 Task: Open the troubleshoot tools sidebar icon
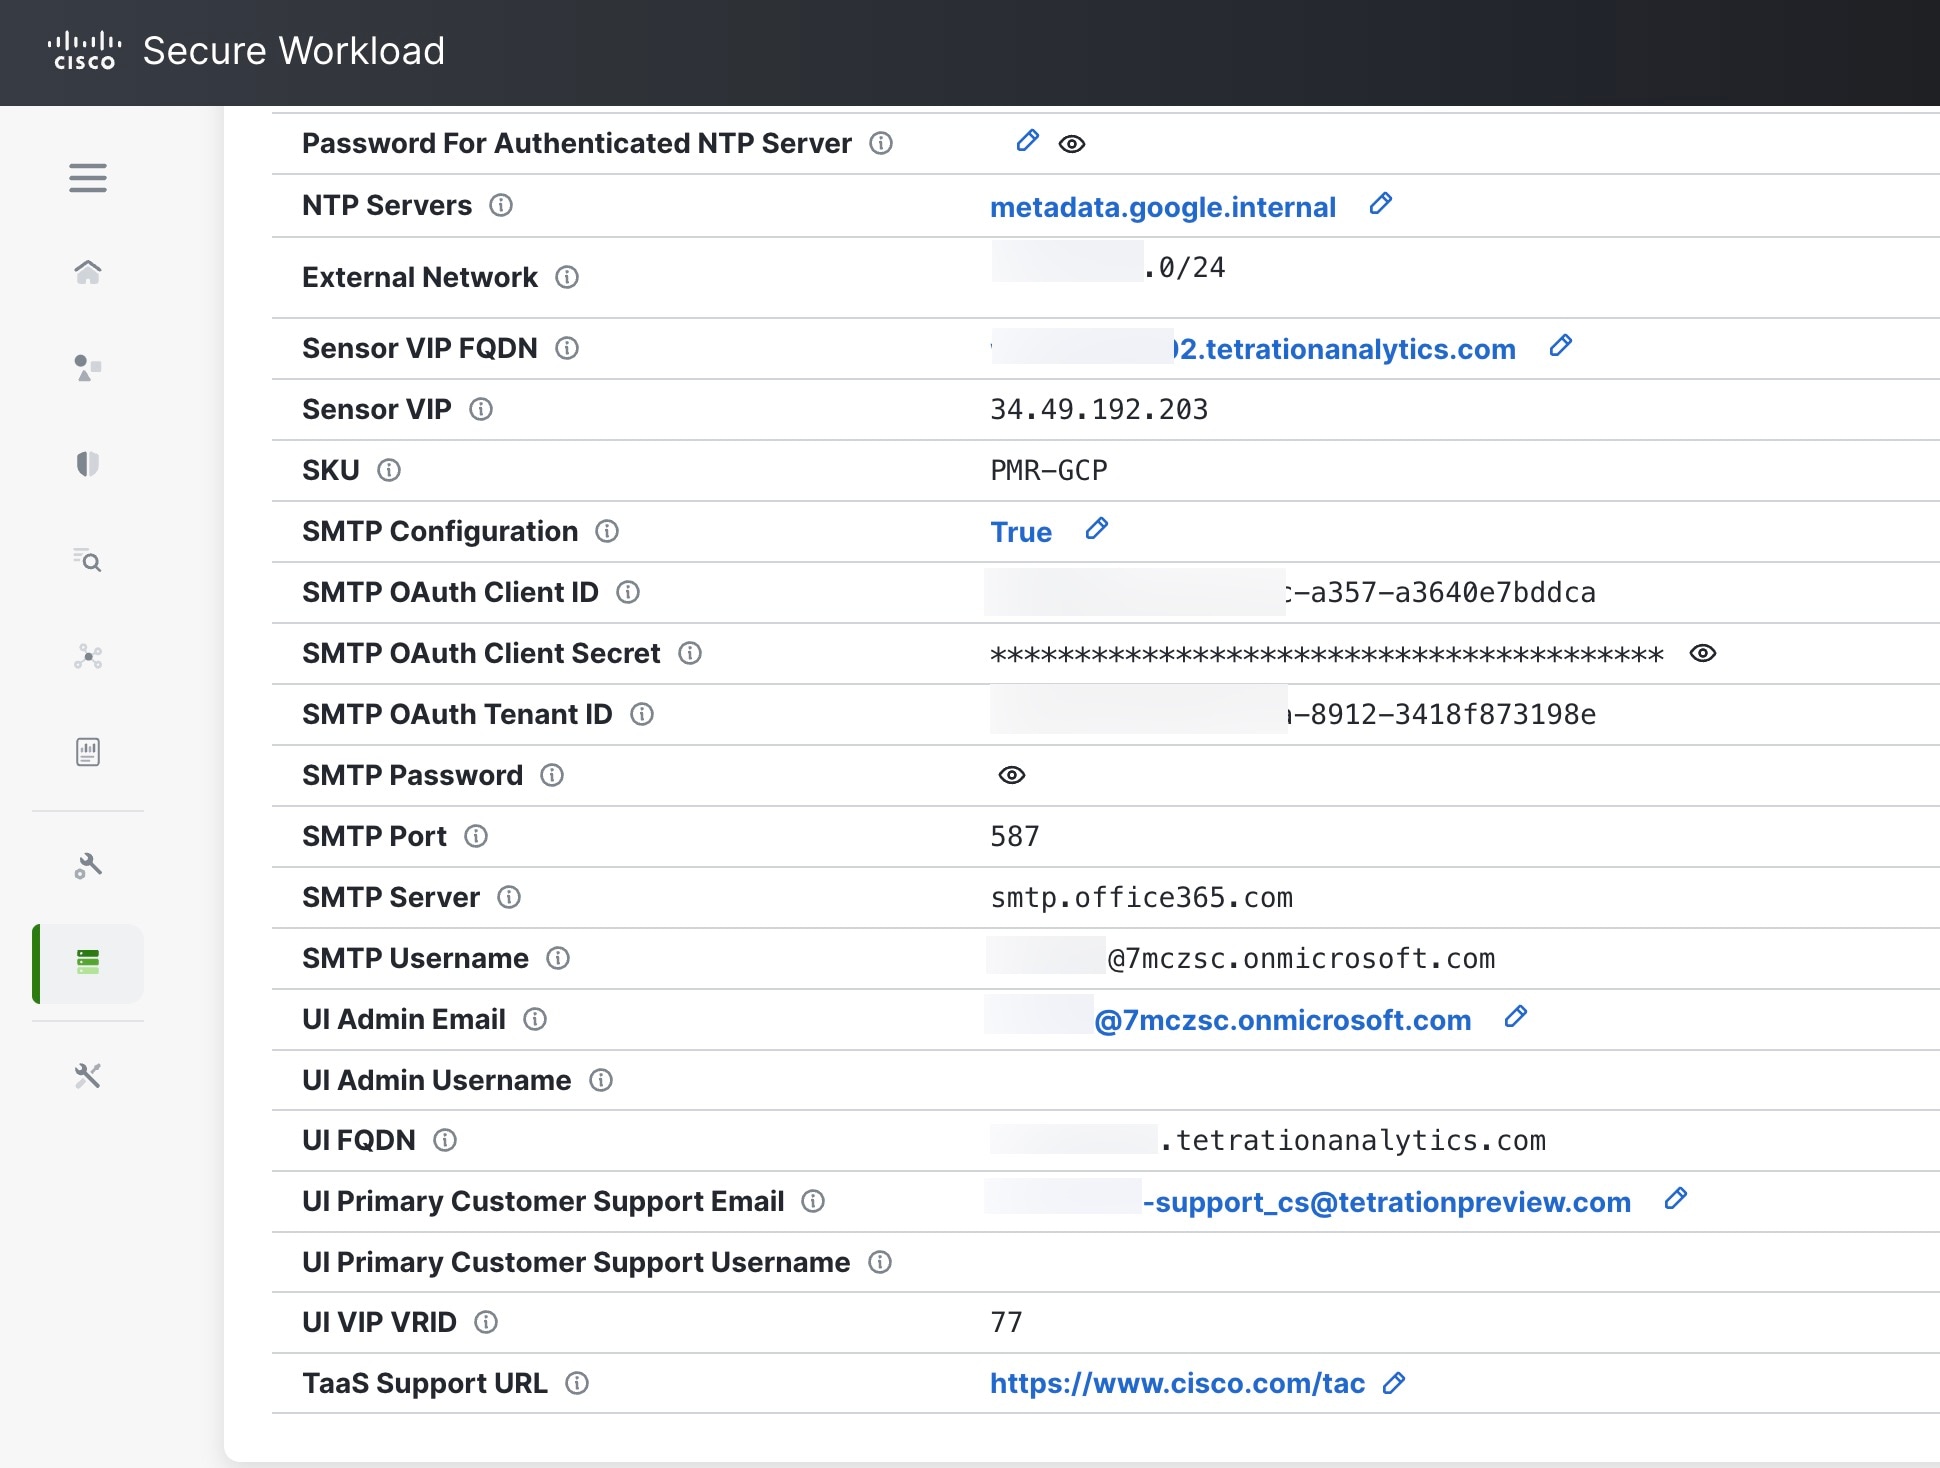[88, 1076]
